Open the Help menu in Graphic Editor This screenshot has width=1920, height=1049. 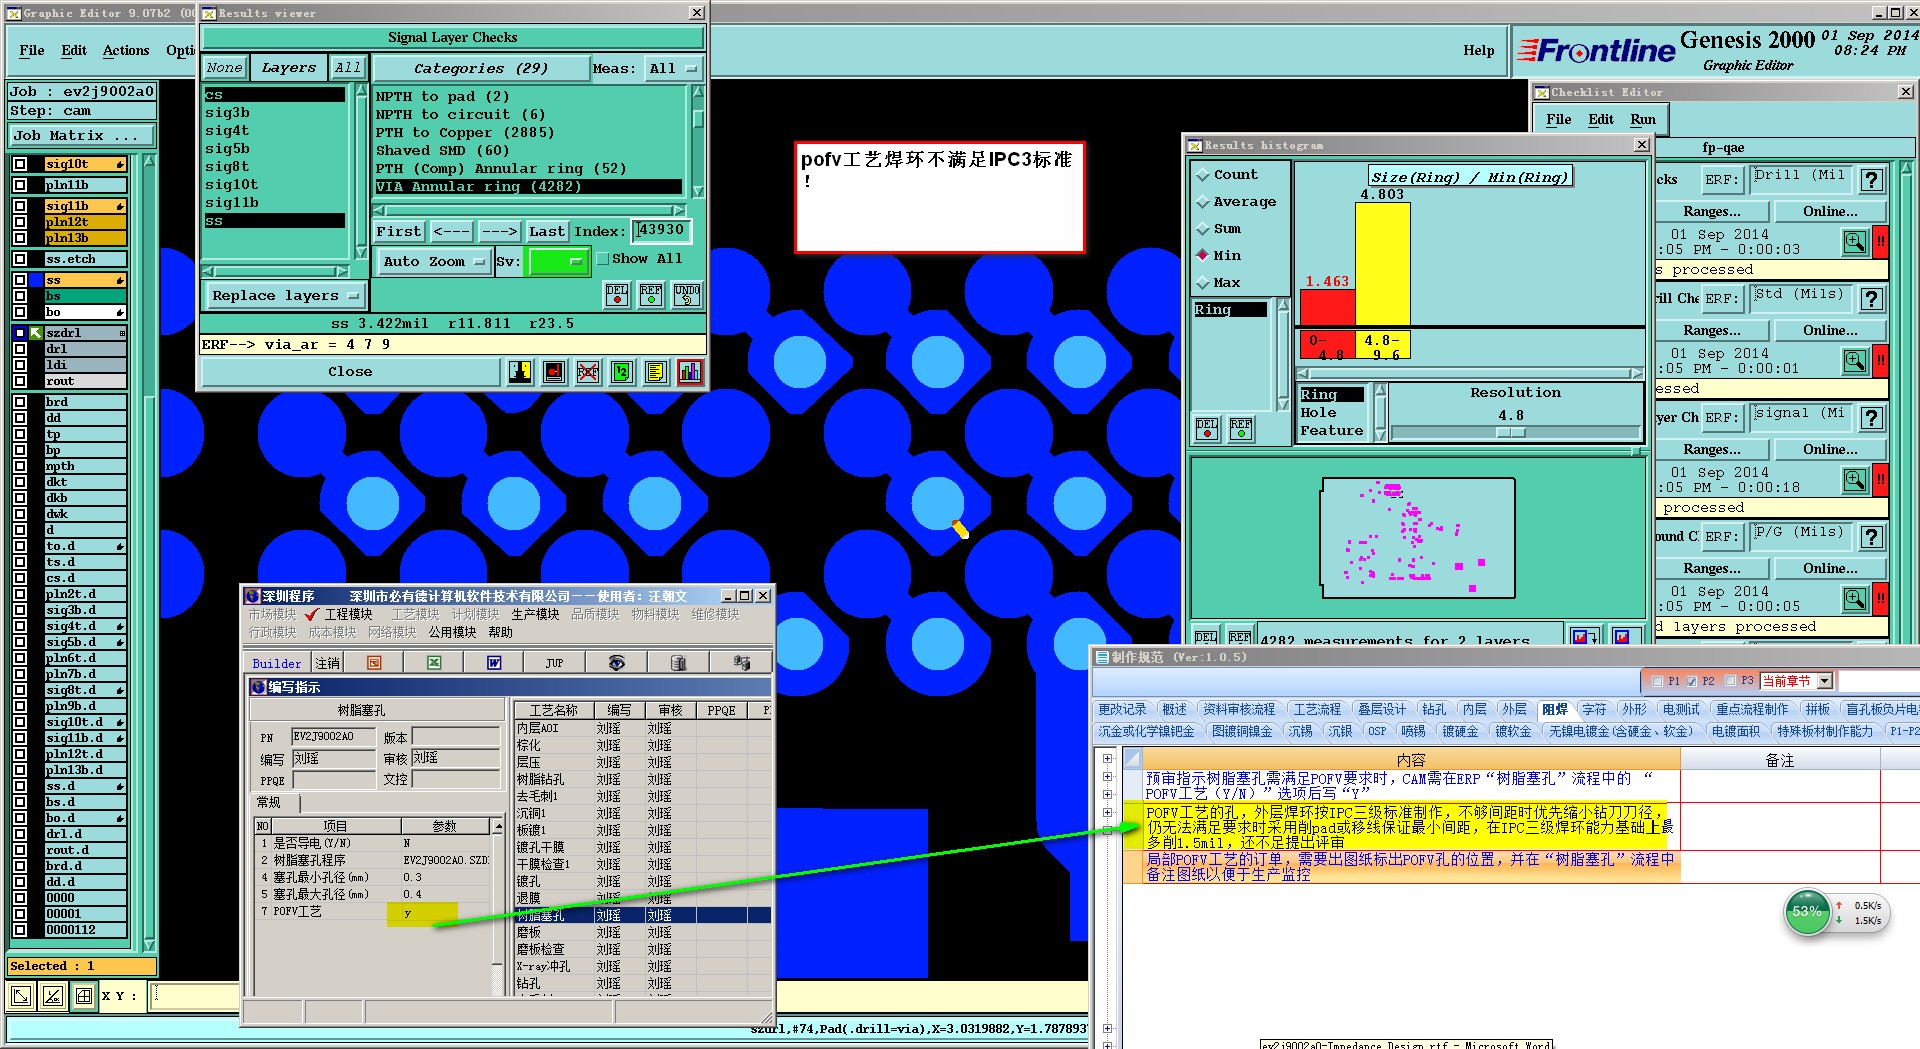1479,51
